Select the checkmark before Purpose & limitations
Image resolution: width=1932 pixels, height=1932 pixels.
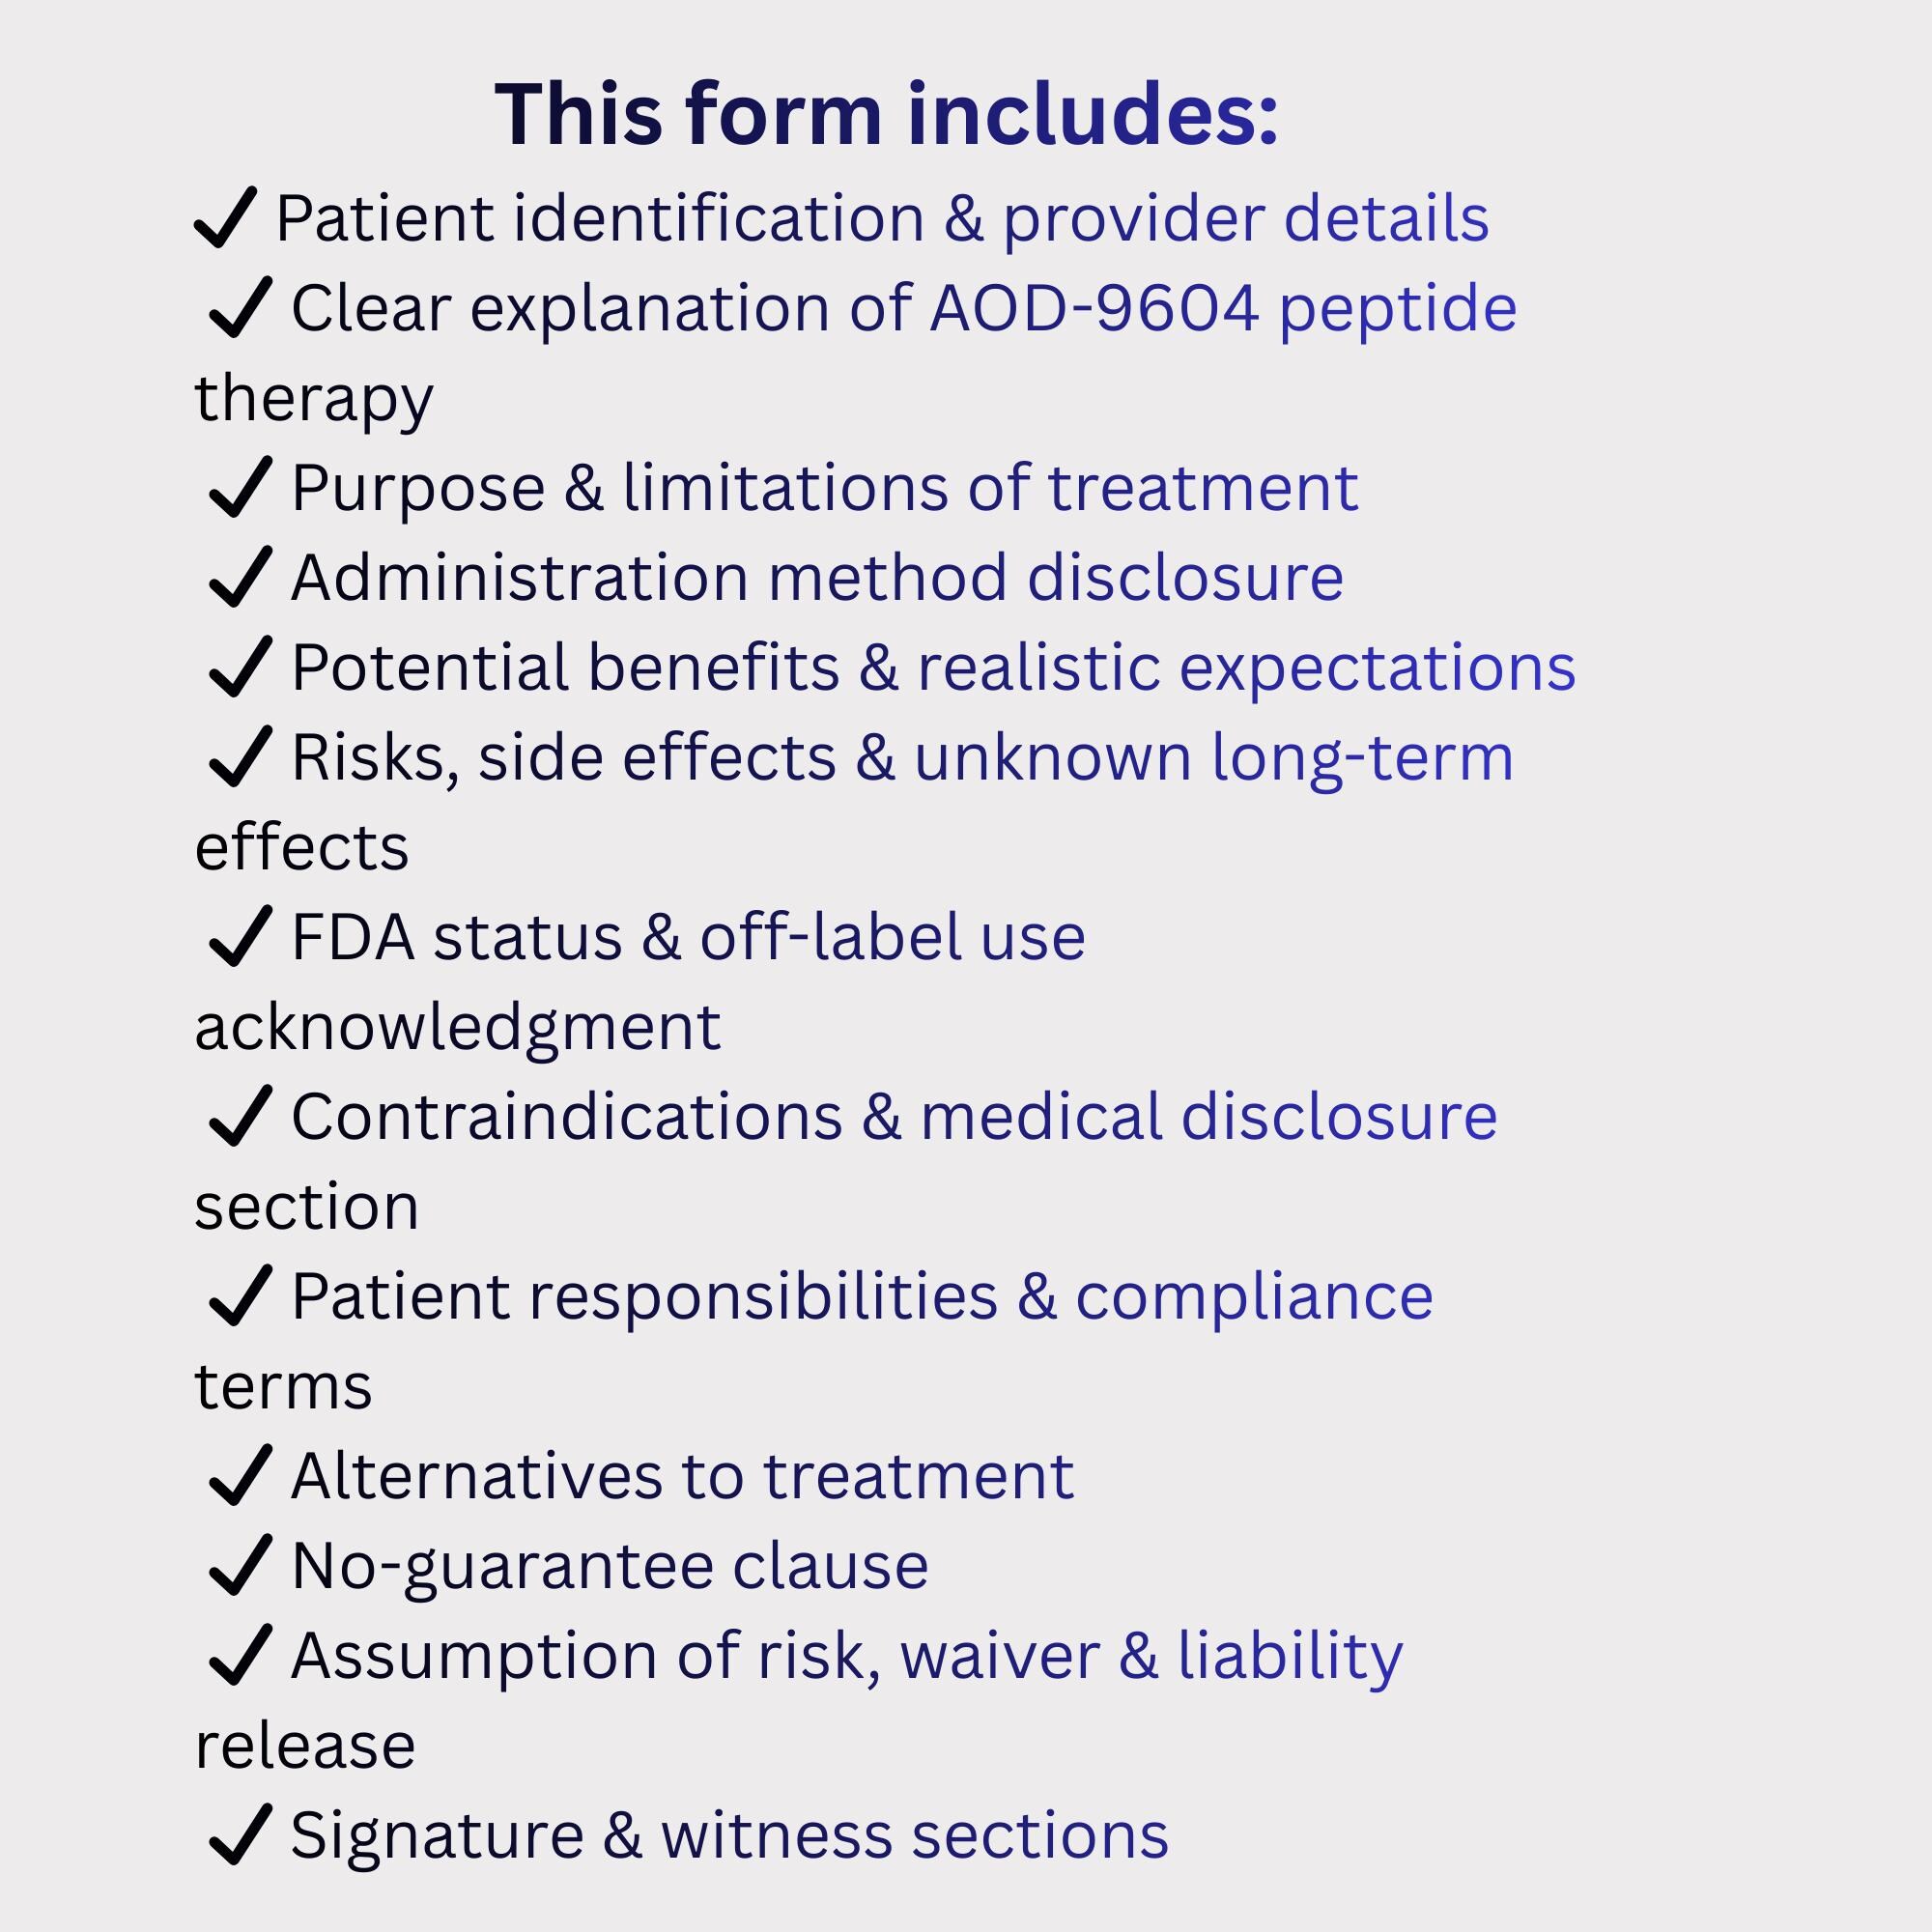[x=241, y=487]
